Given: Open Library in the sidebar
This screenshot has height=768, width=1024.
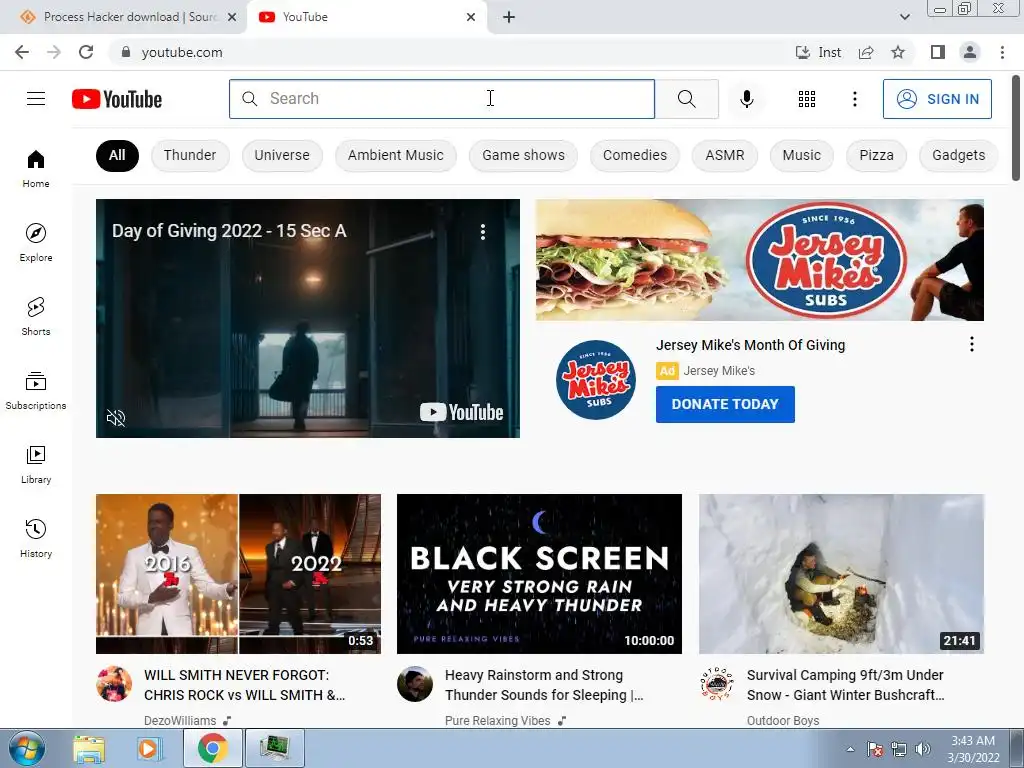Looking at the screenshot, I should pos(36,464).
